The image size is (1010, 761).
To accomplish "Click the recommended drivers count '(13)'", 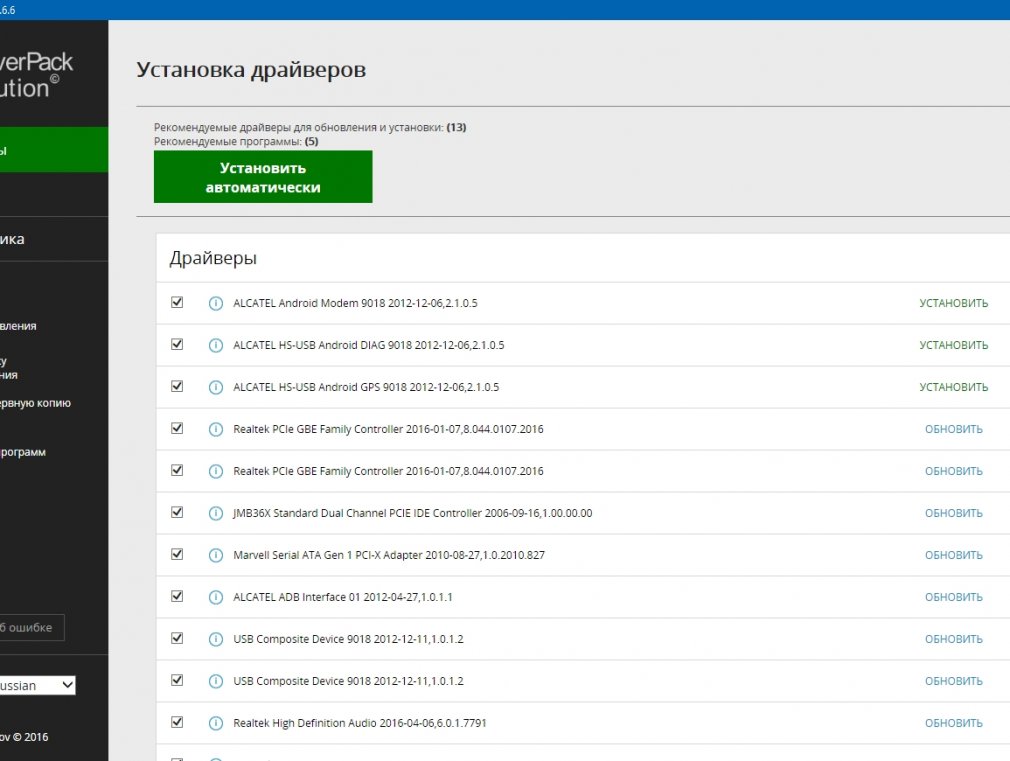I will (456, 128).
